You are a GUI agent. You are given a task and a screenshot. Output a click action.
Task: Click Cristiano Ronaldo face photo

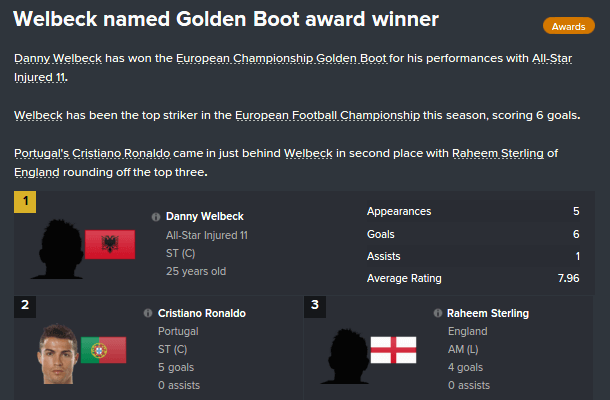58,353
